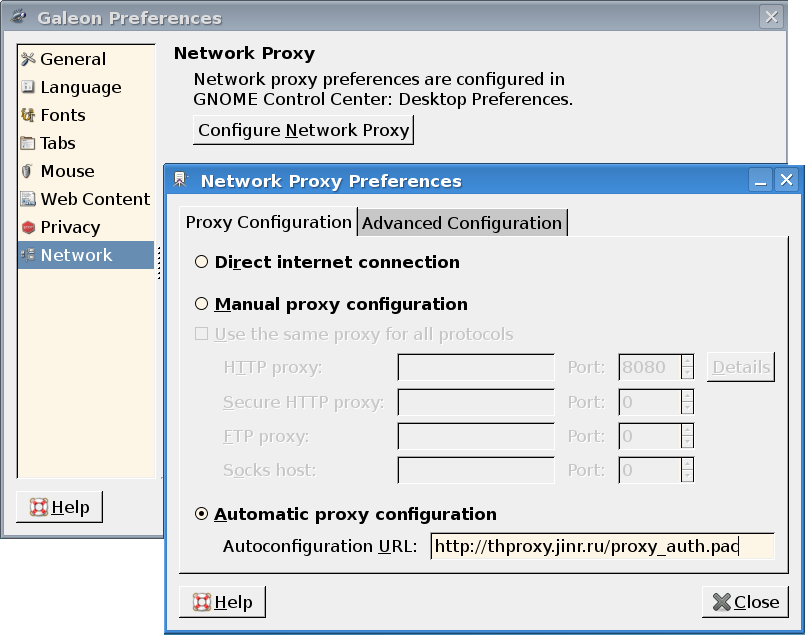Open the Language preferences category
This screenshot has width=805, height=635.
tap(86, 87)
